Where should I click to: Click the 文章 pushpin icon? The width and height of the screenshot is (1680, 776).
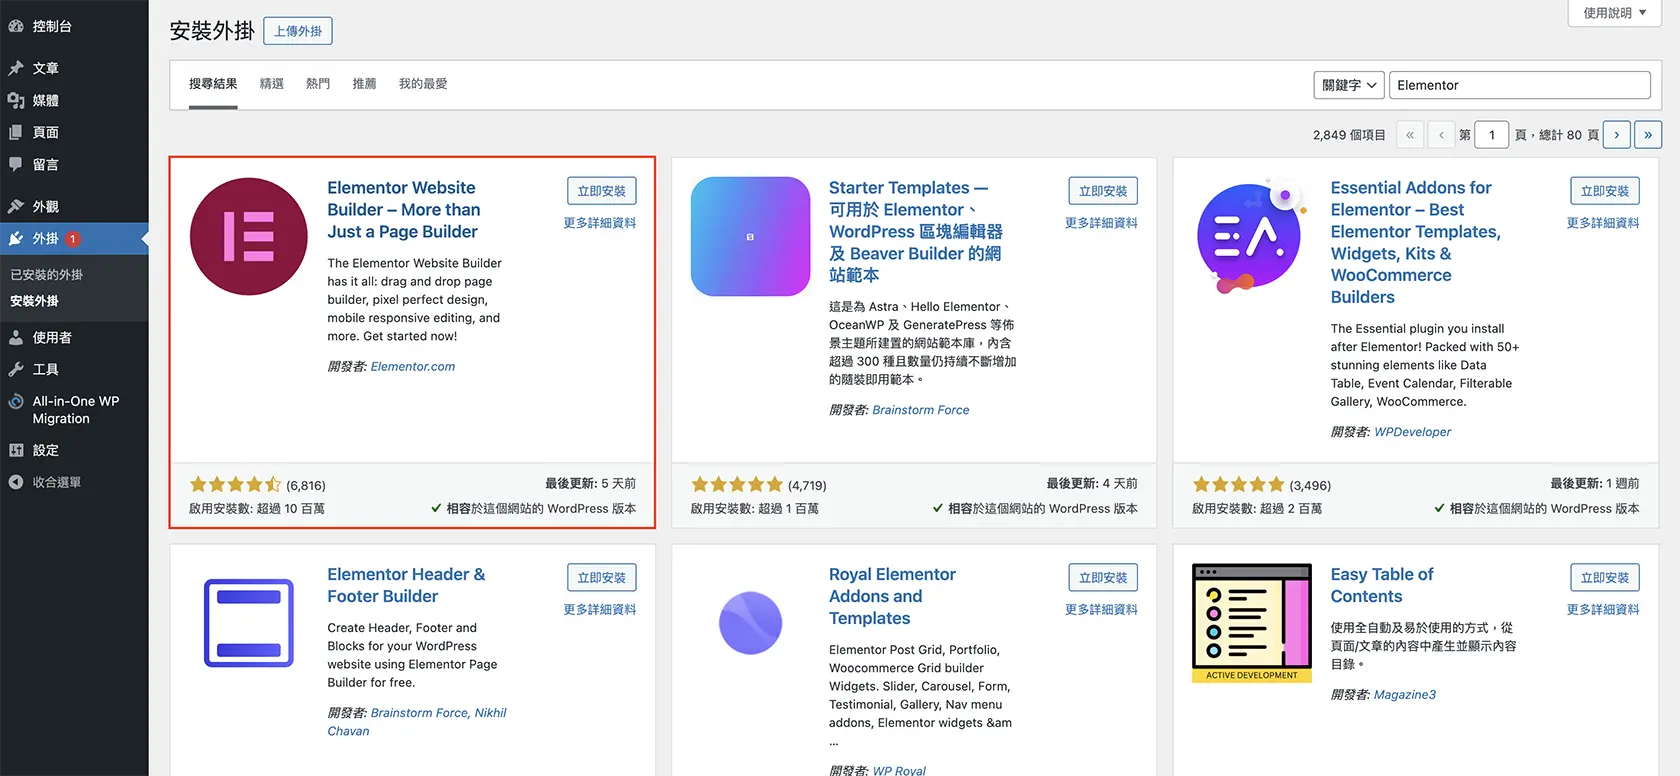click(x=16, y=68)
